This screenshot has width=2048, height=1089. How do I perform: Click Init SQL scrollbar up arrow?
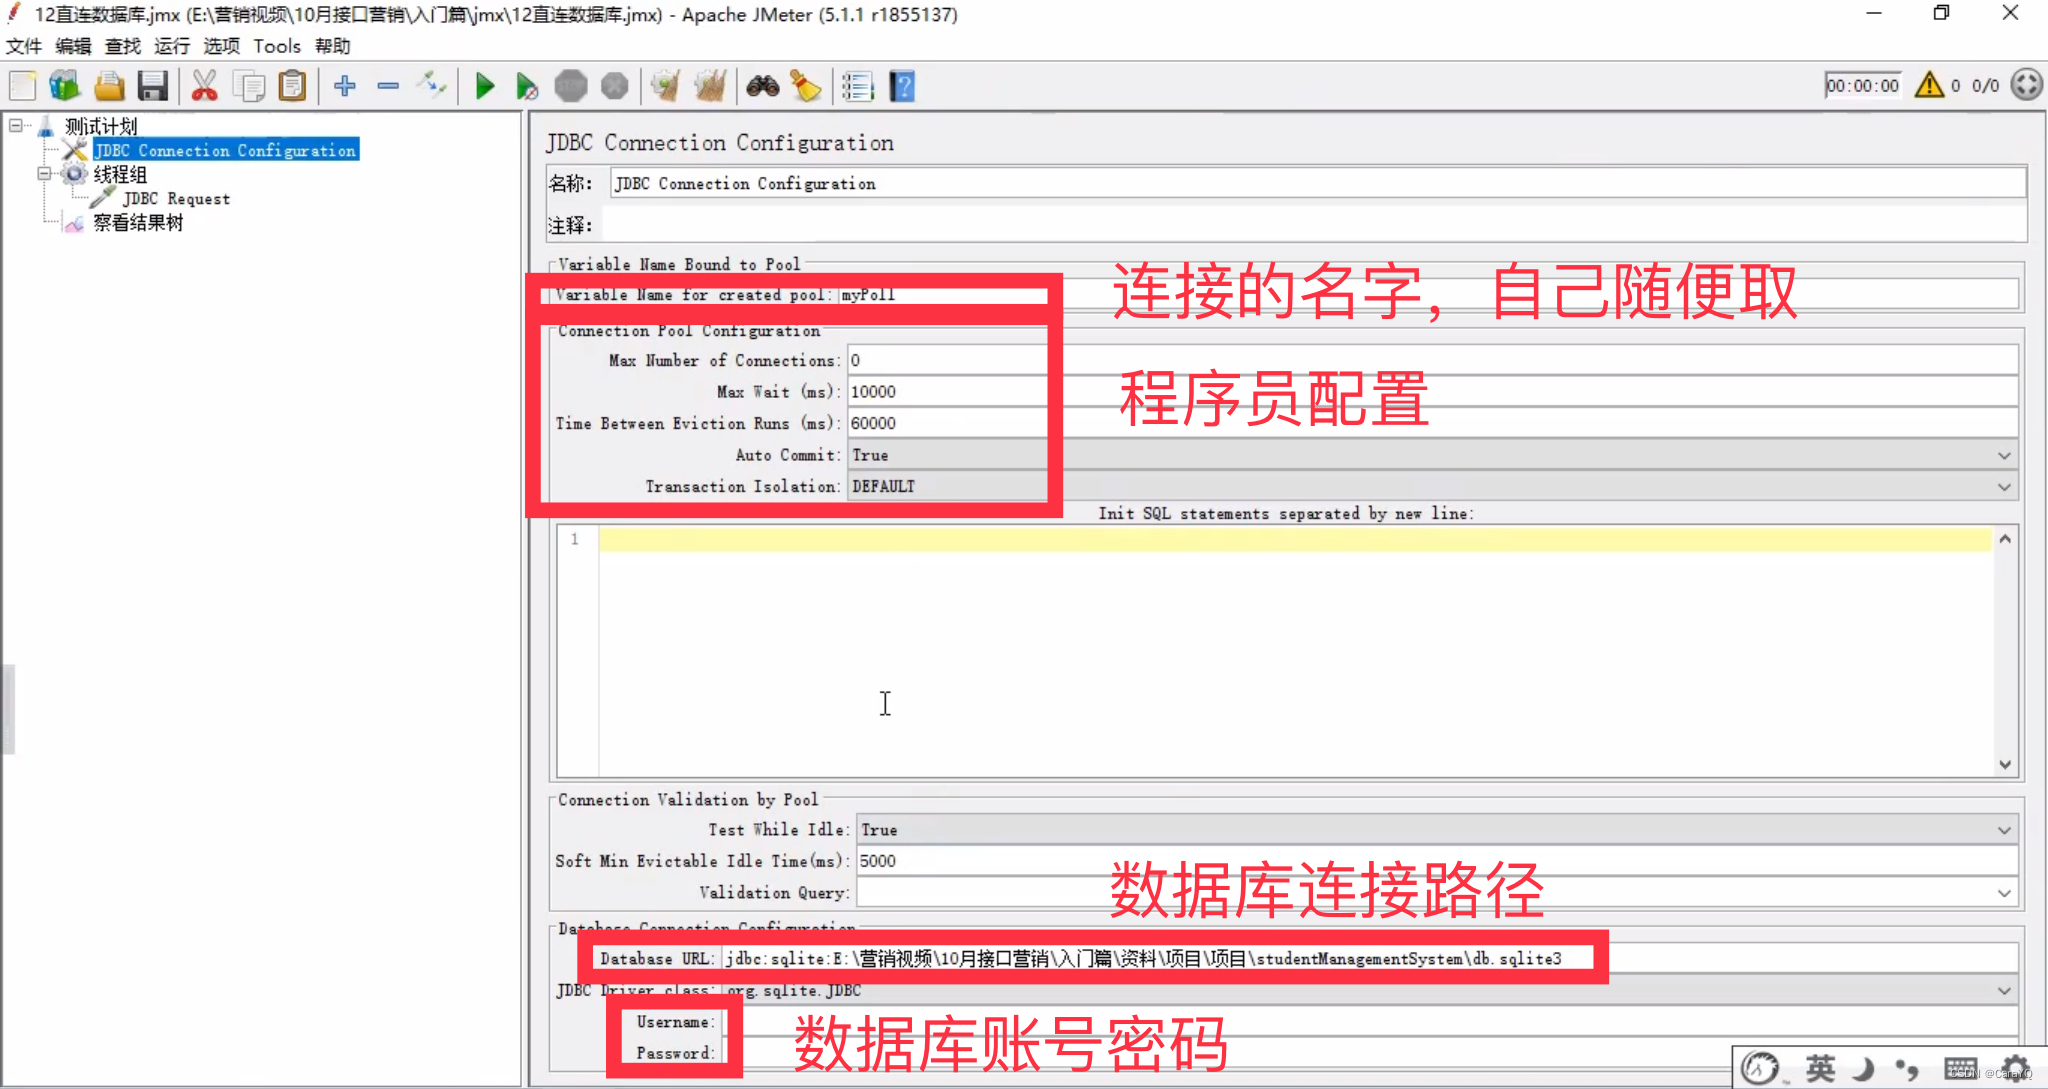pos(2005,538)
